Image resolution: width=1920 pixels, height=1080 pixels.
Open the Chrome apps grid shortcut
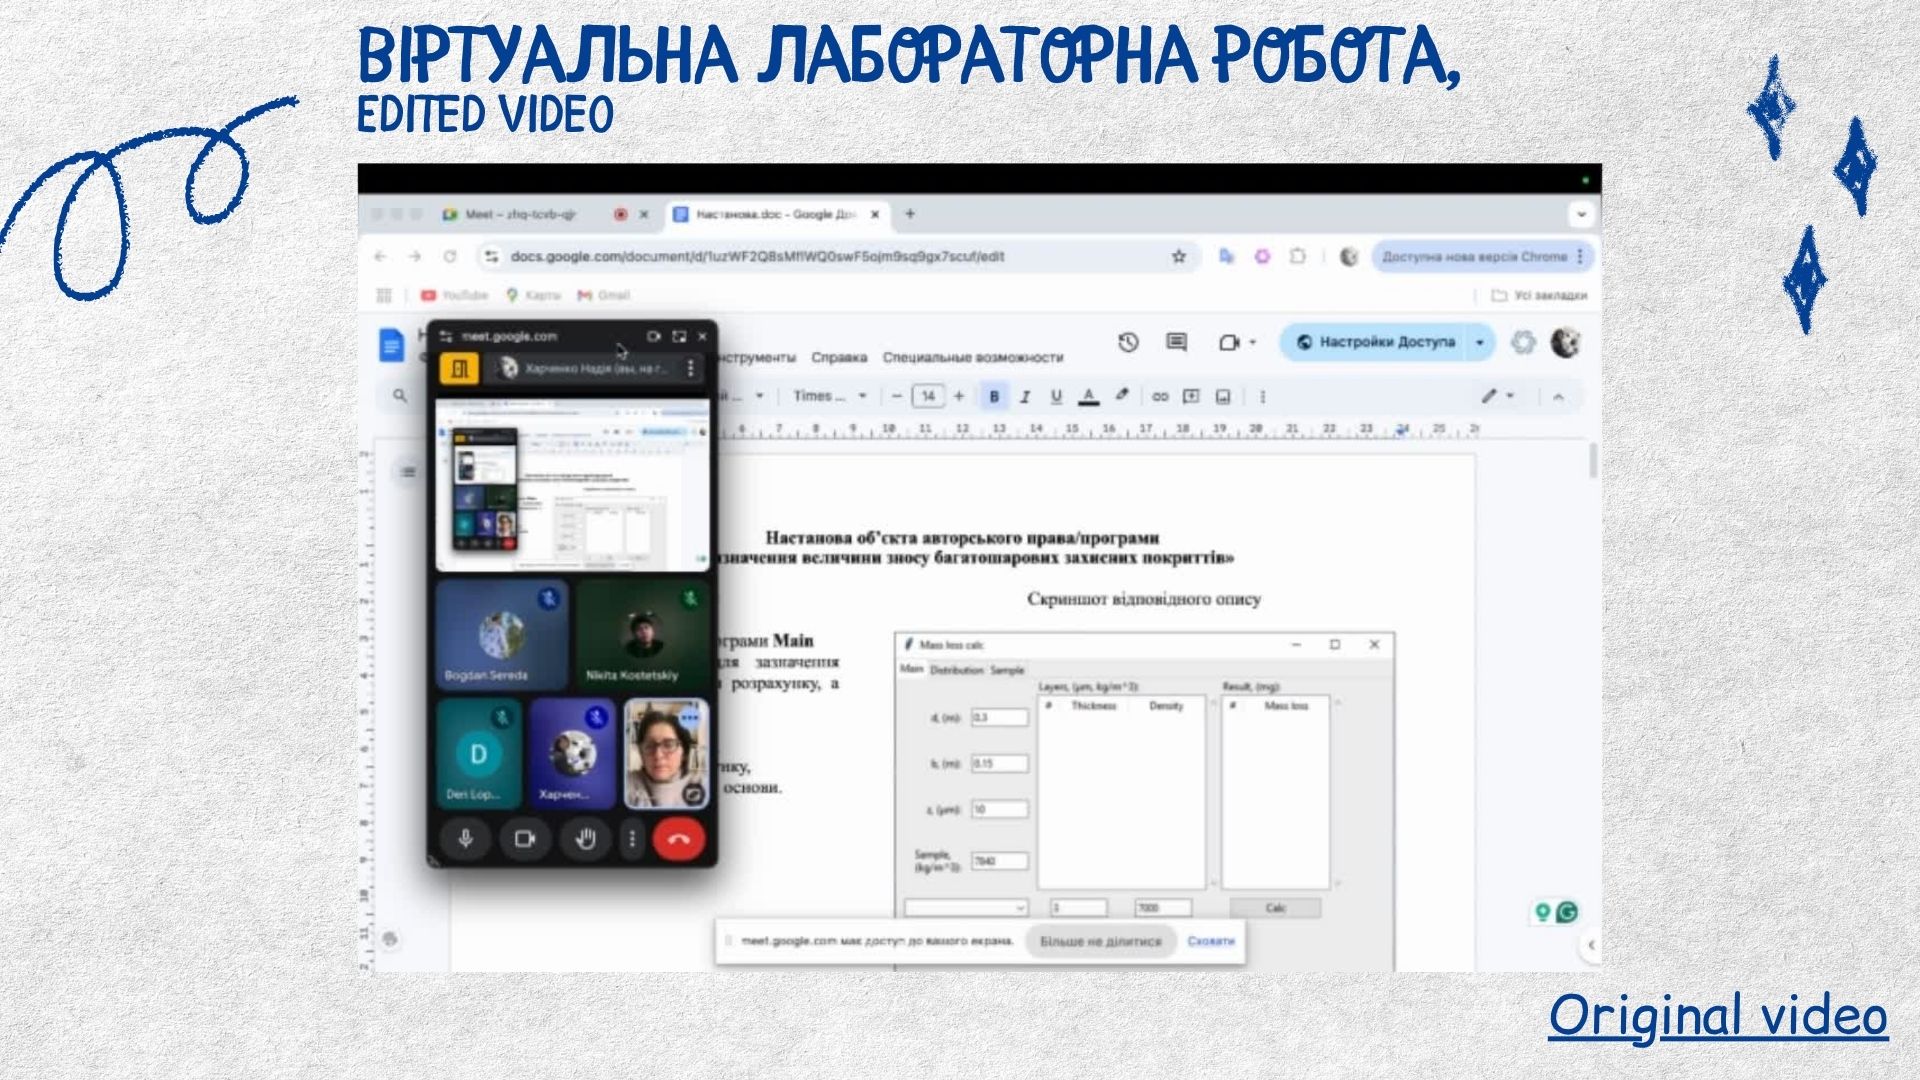point(384,295)
